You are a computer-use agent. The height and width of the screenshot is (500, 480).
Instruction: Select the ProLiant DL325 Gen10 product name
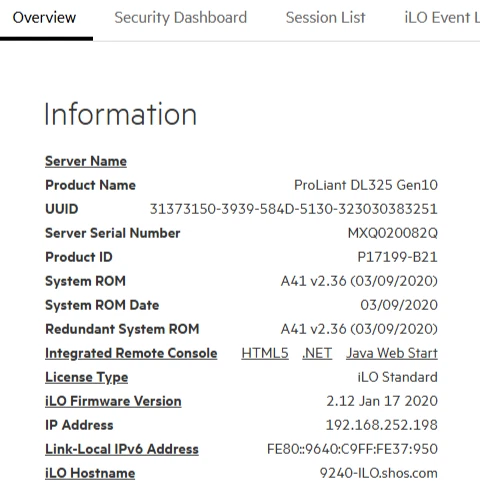pos(366,185)
